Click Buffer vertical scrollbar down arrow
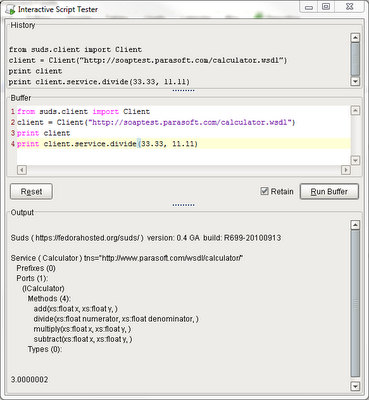This screenshot has width=369, height=400. point(355,160)
